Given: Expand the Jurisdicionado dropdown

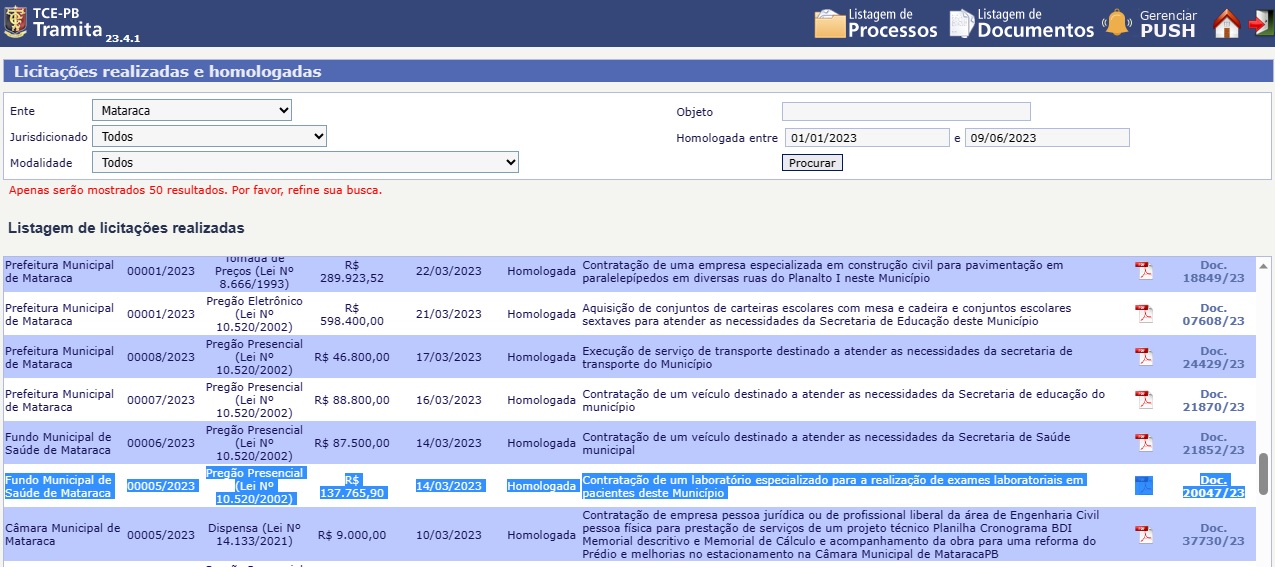Looking at the screenshot, I should point(209,136).
